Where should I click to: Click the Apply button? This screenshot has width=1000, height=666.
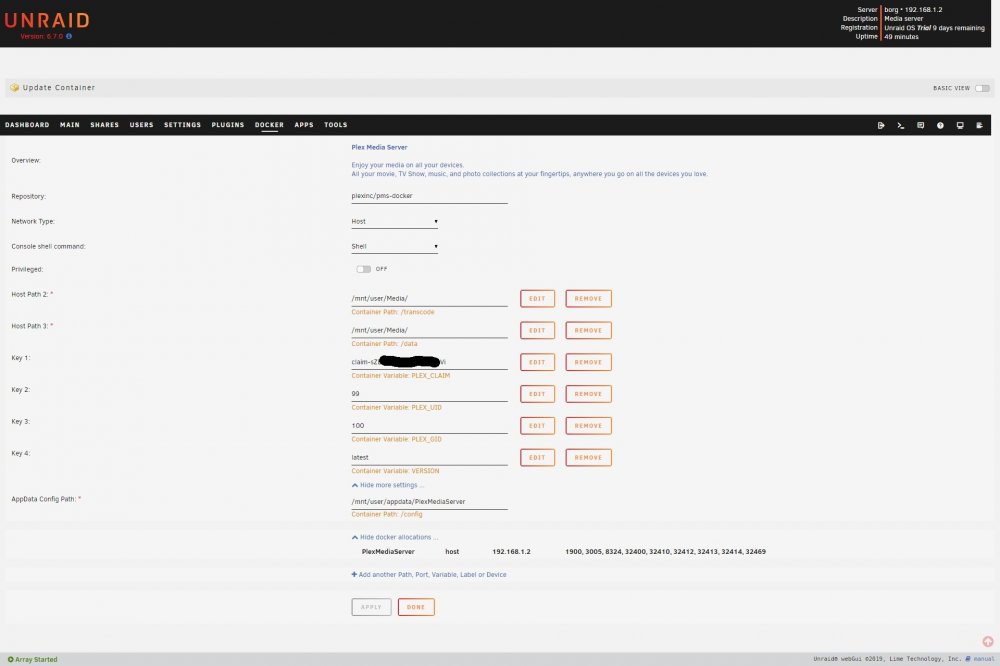371,607
